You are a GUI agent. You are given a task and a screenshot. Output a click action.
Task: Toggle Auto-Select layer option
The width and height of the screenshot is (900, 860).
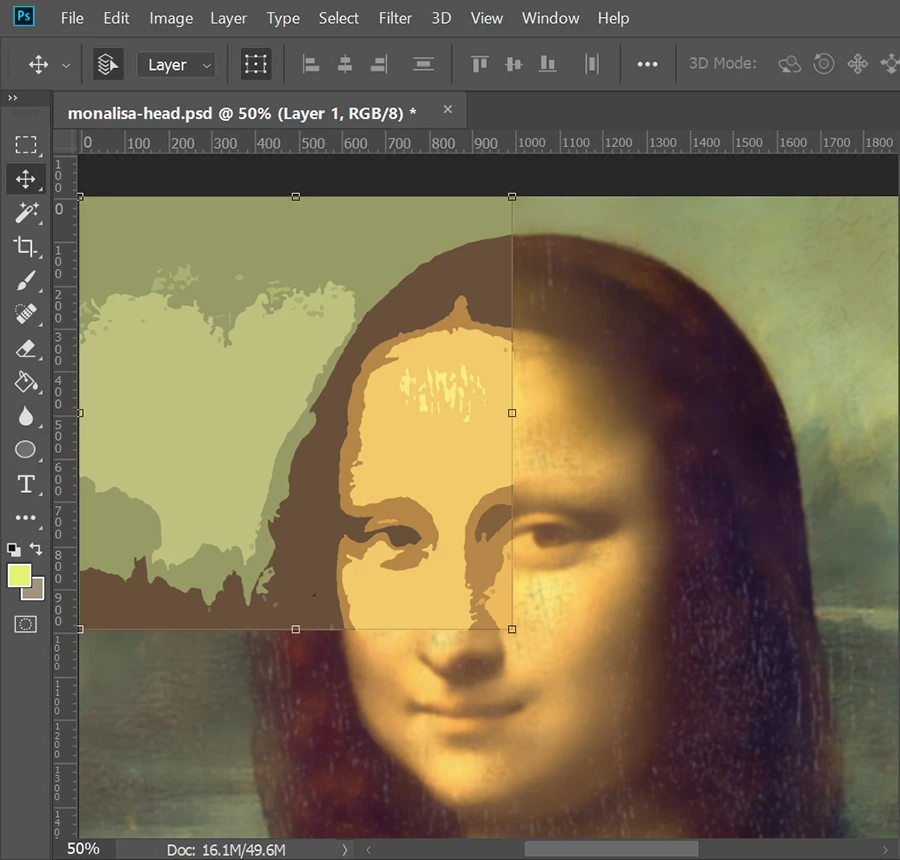click(108, 64)
